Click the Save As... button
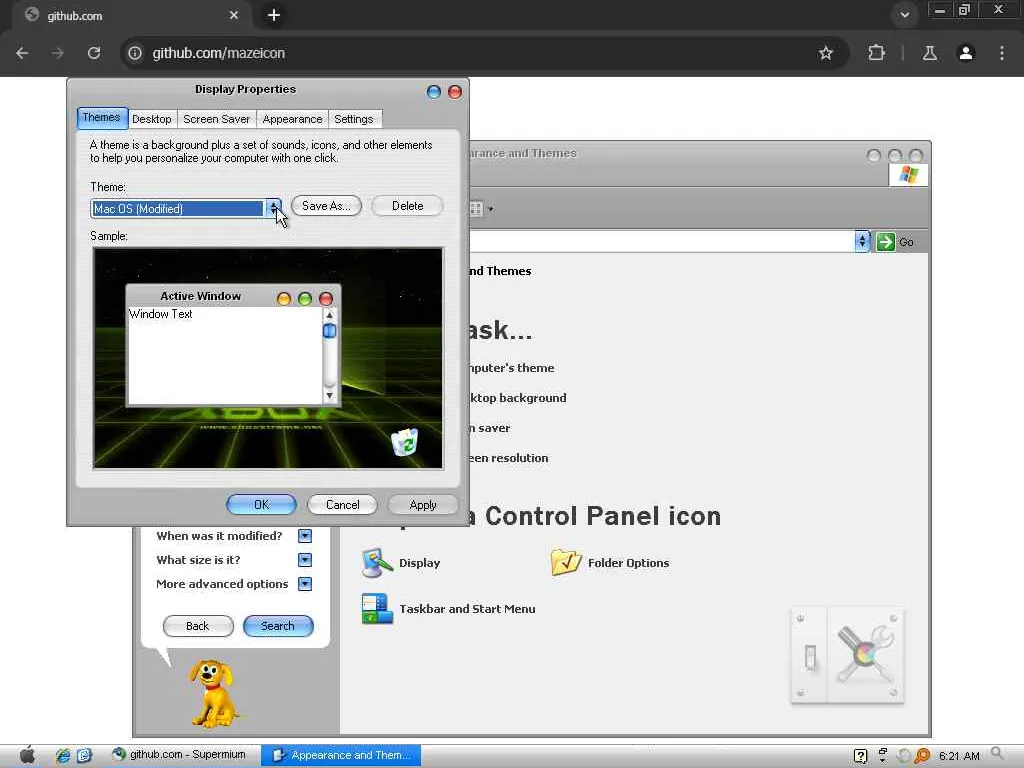Image resolution: width=1024 pixels, height=768 pixels. 326,206
